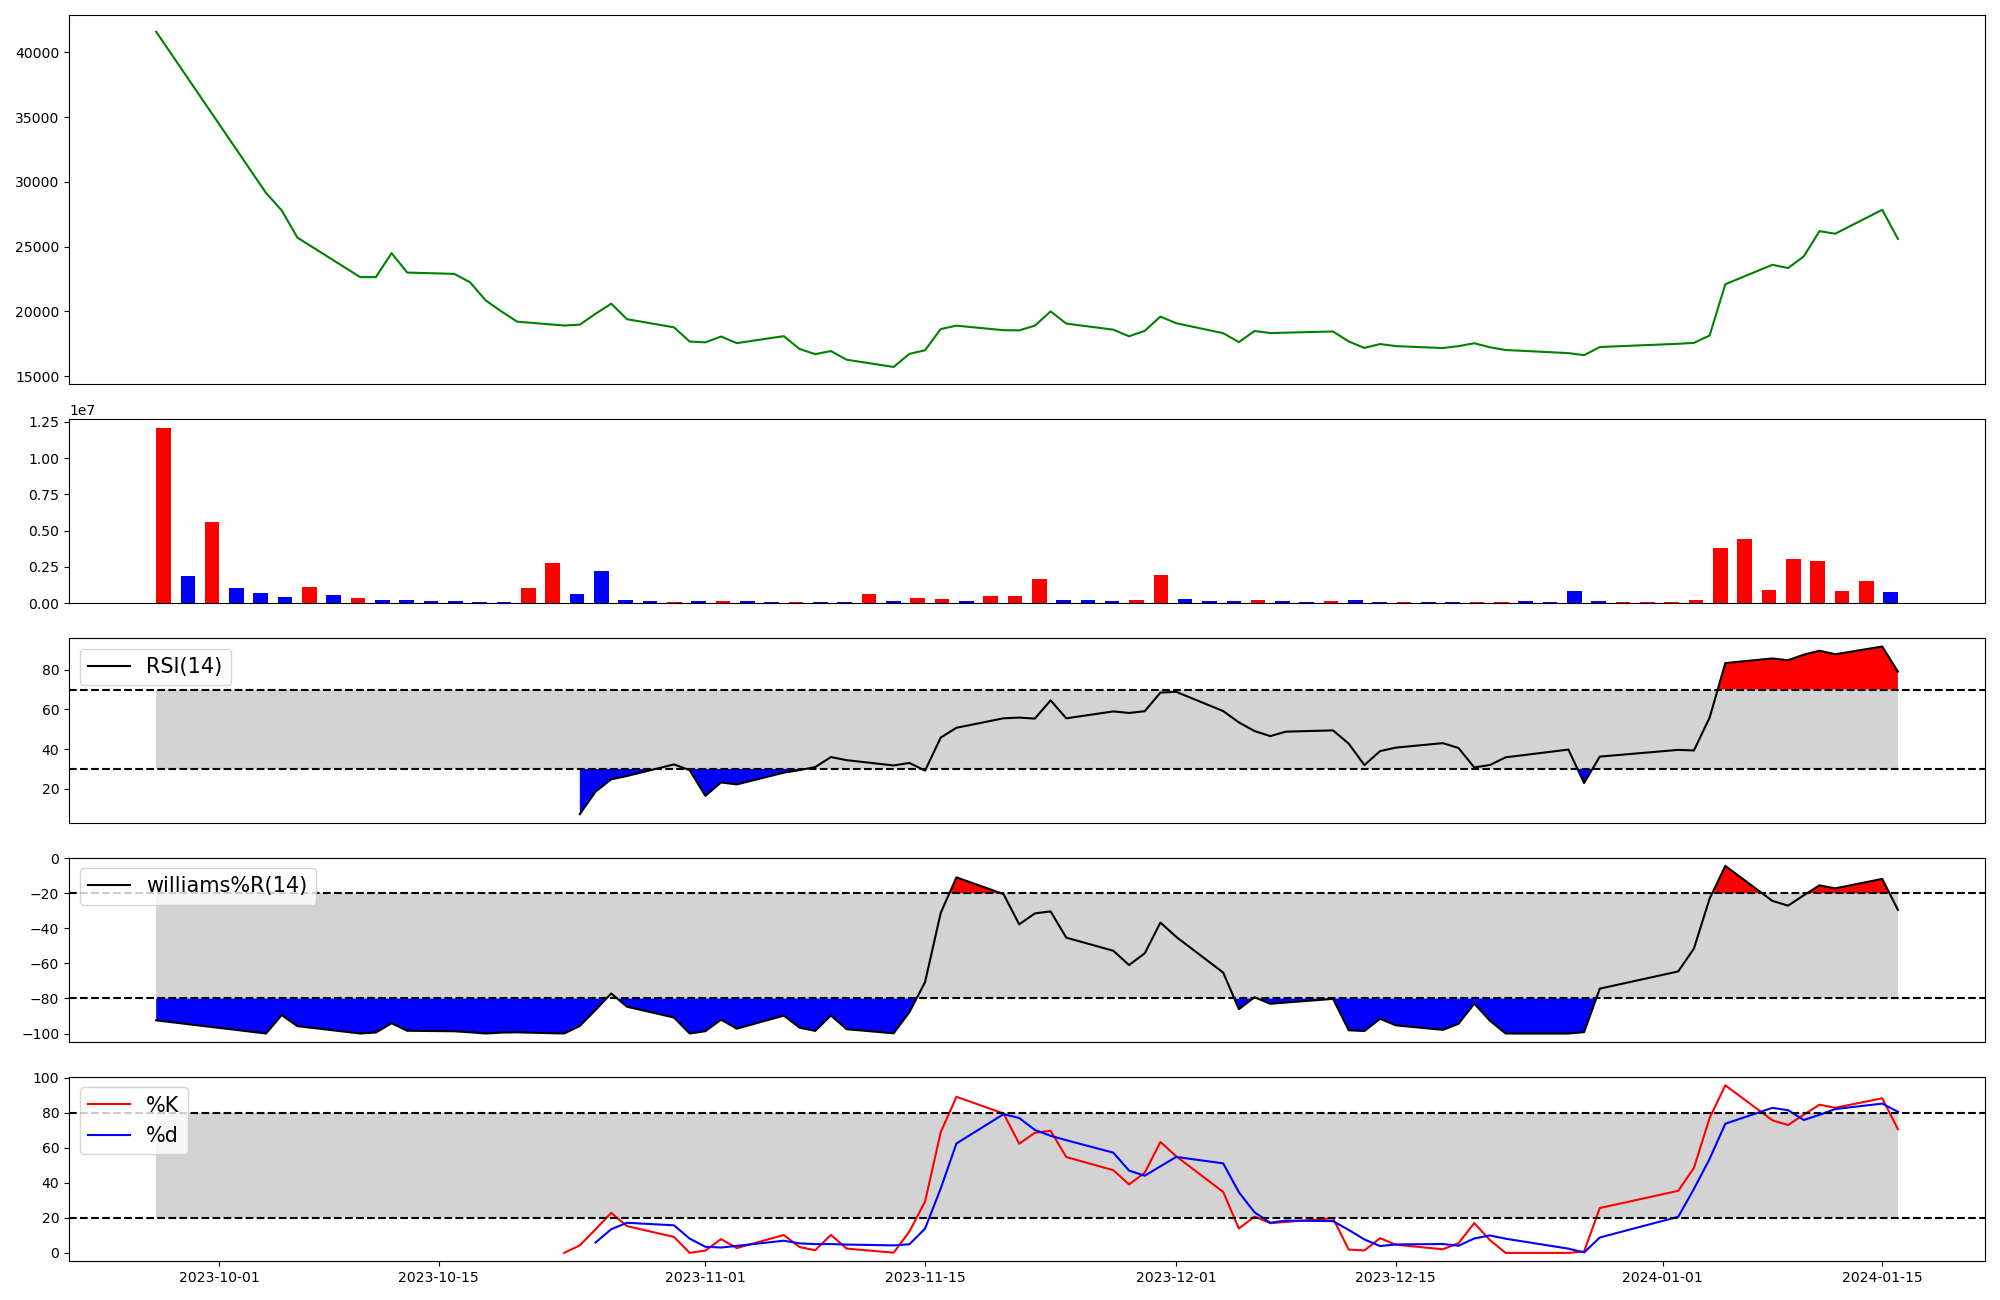This screenshot has width=2000, height=1300.
Task: Click the 1.25 volume axis label
Action: (x=42, y=423)
